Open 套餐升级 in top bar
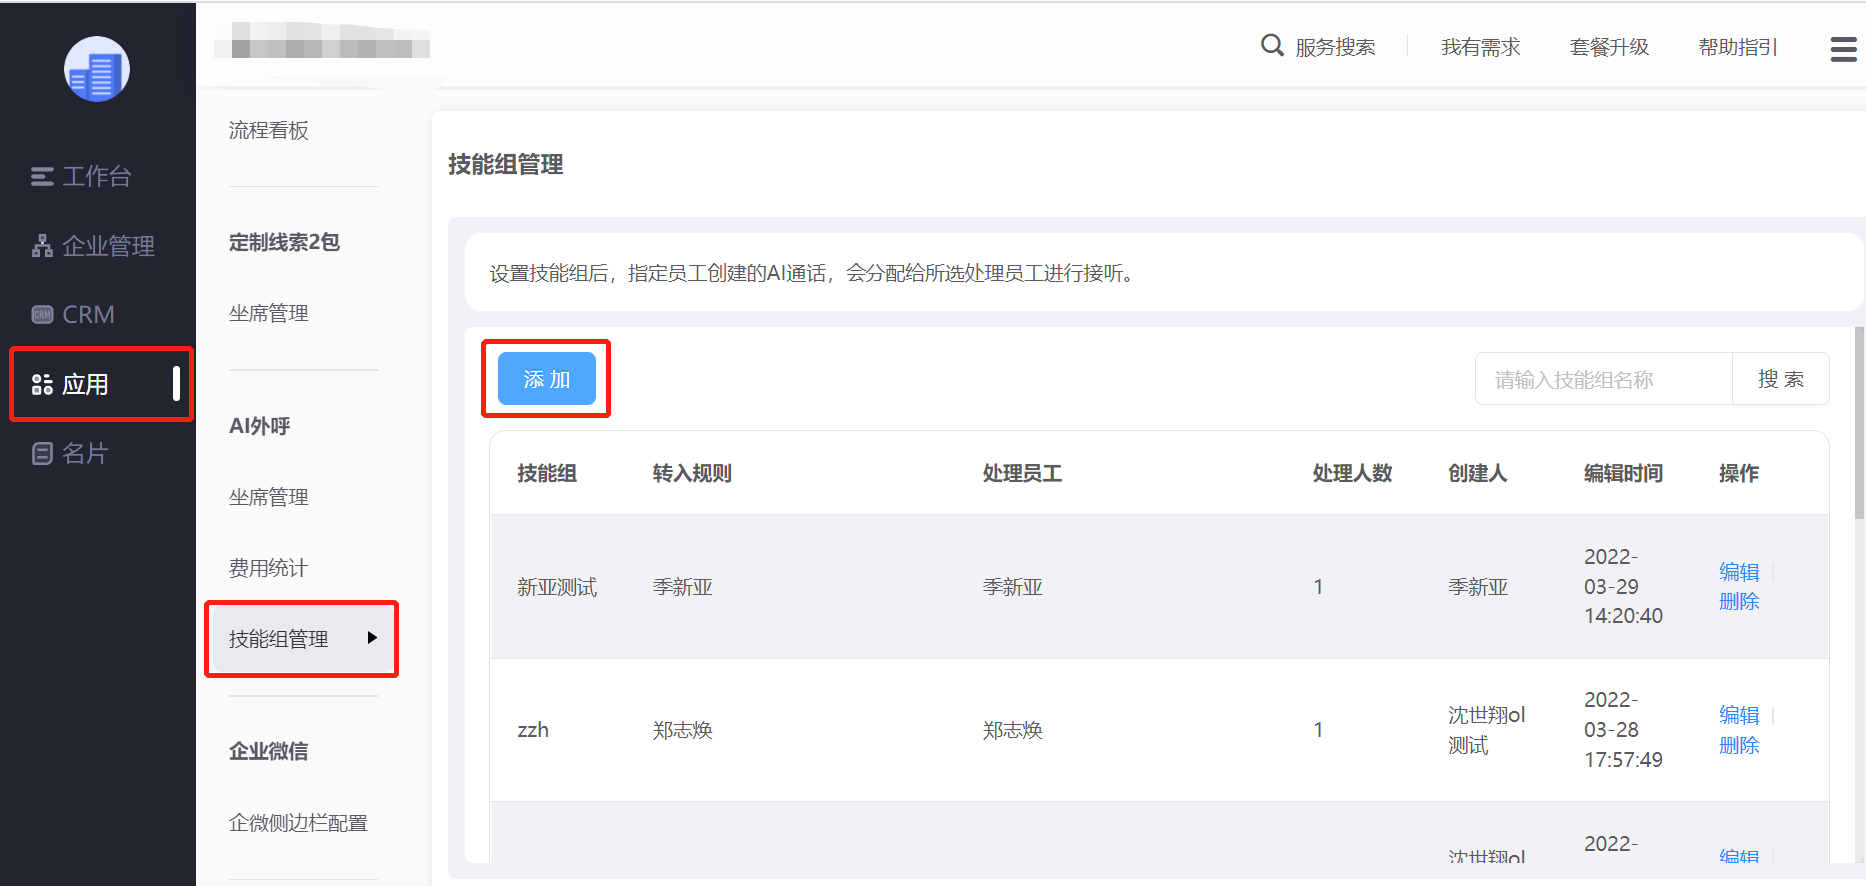This screenshot has height=886, width=1866. pos(1609,47)
